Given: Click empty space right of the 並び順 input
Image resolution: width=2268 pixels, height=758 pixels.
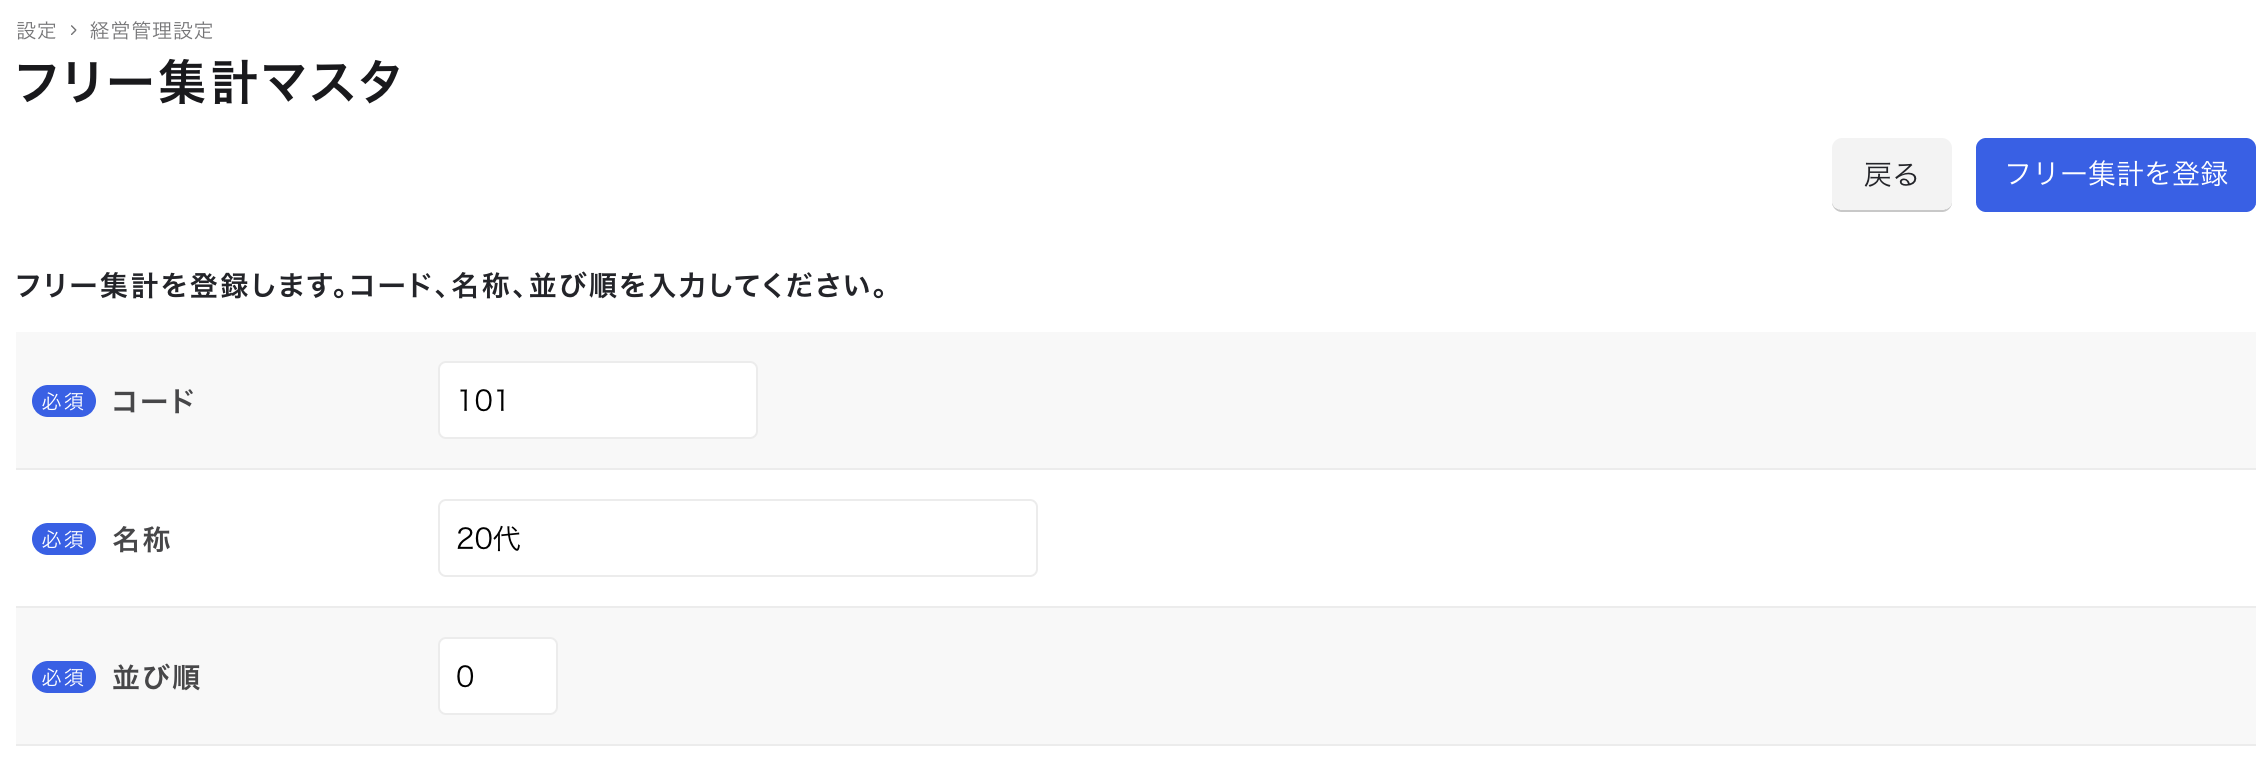Looking at the screenshot, I should (1300, 676).
